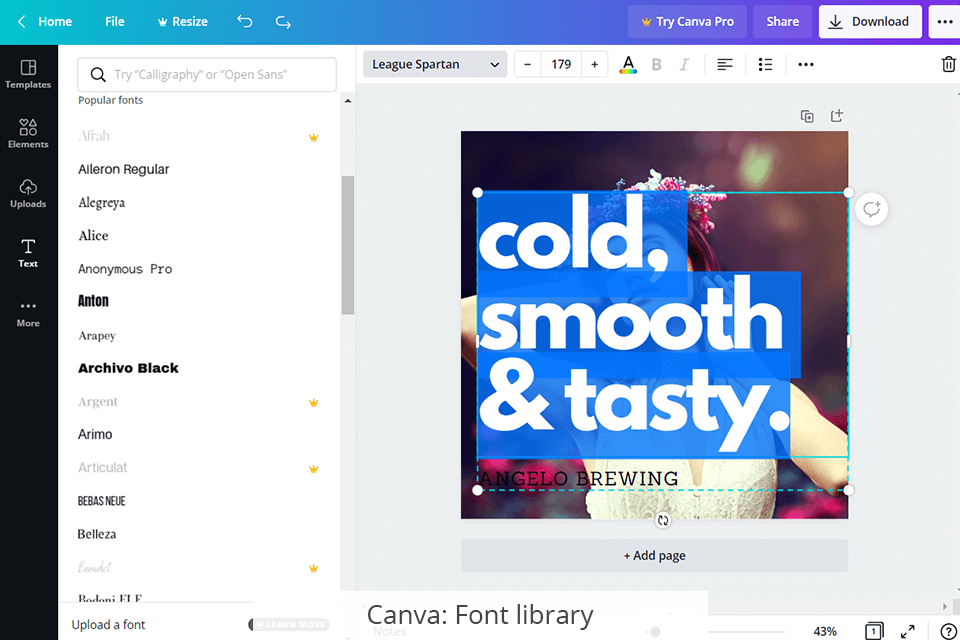Add a new page via top-right page icon
960x640 pixels.
(x=837, y=116)
